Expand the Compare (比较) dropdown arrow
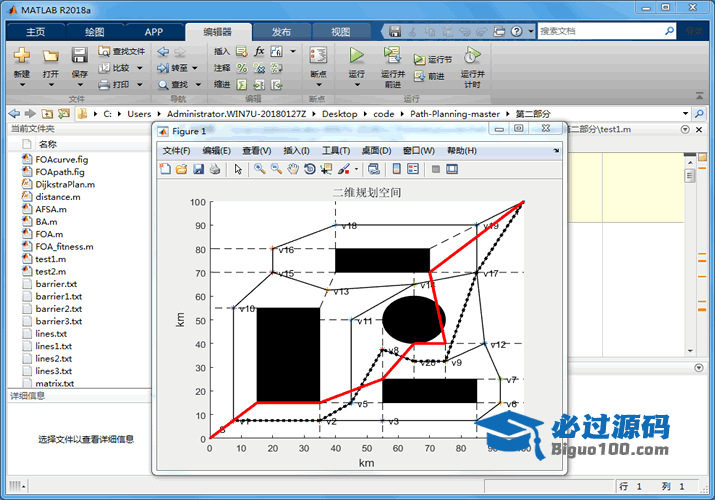The image size is (715, 500). (140, 68)
